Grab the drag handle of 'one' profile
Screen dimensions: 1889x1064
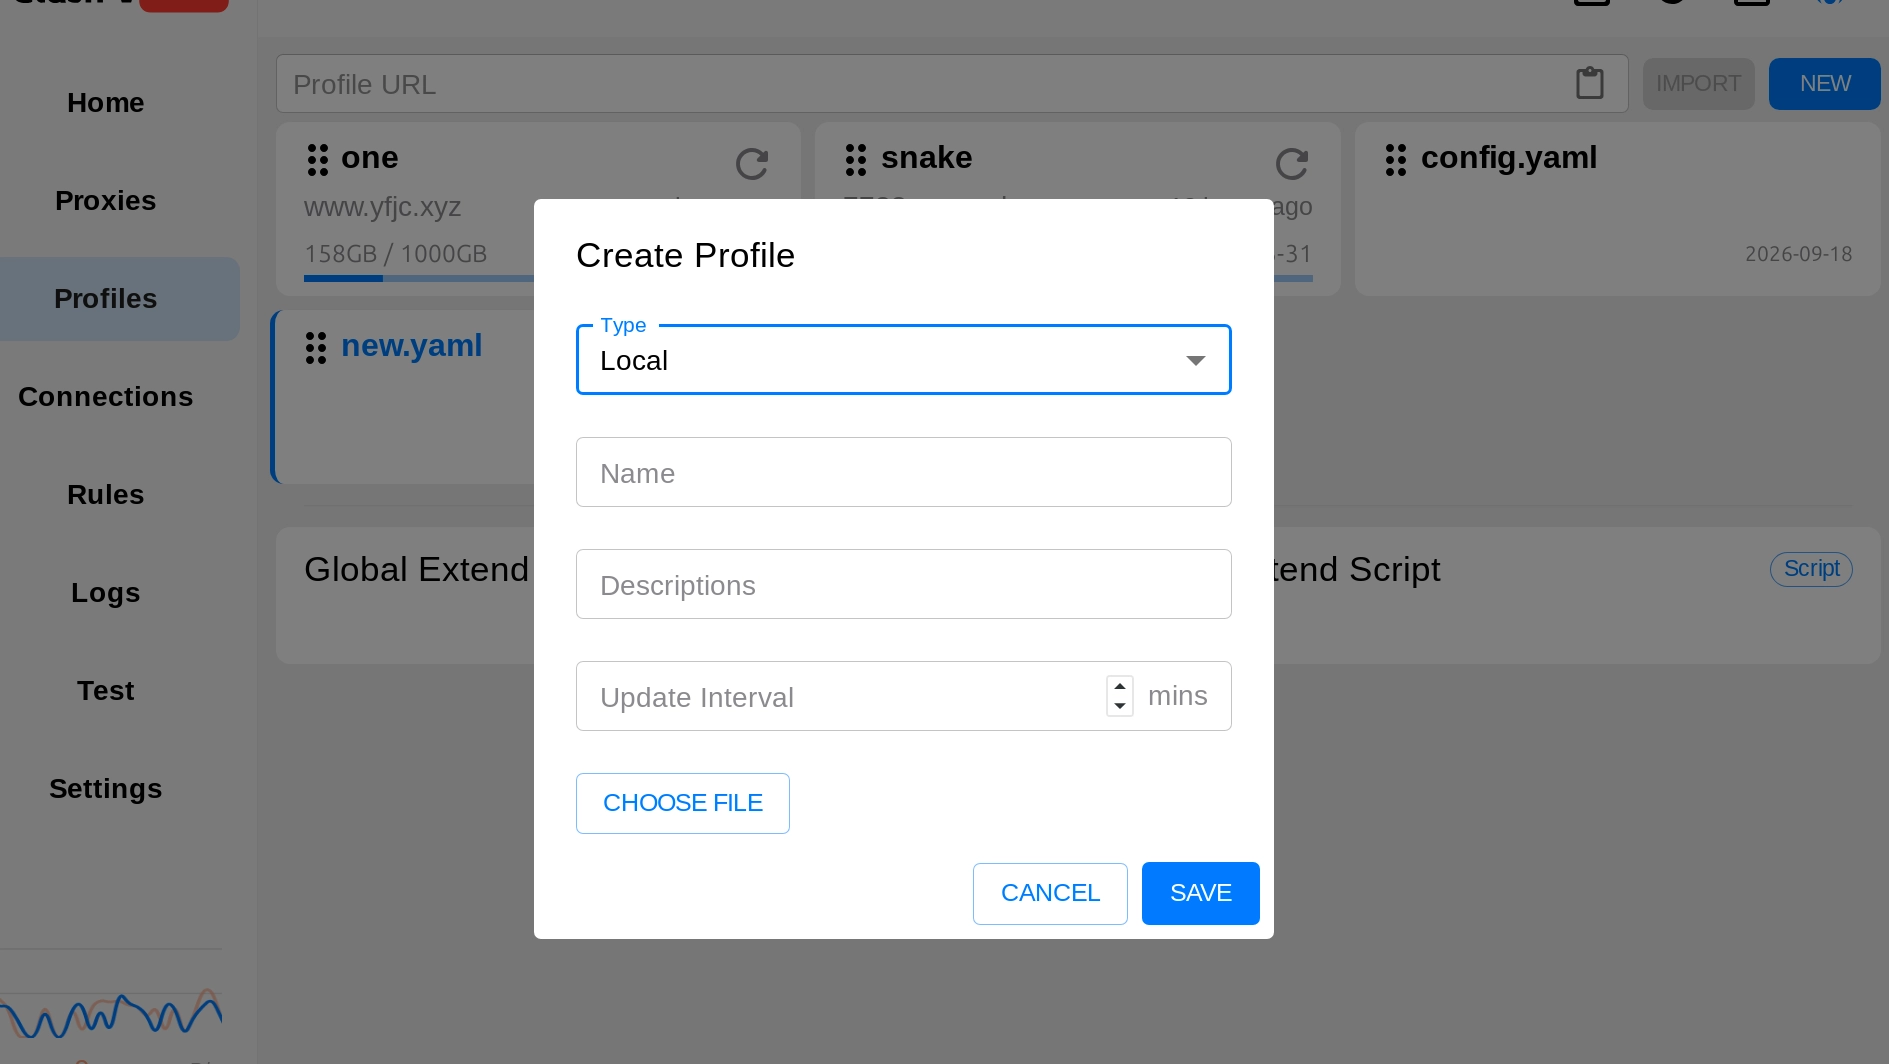coord(318,159)
